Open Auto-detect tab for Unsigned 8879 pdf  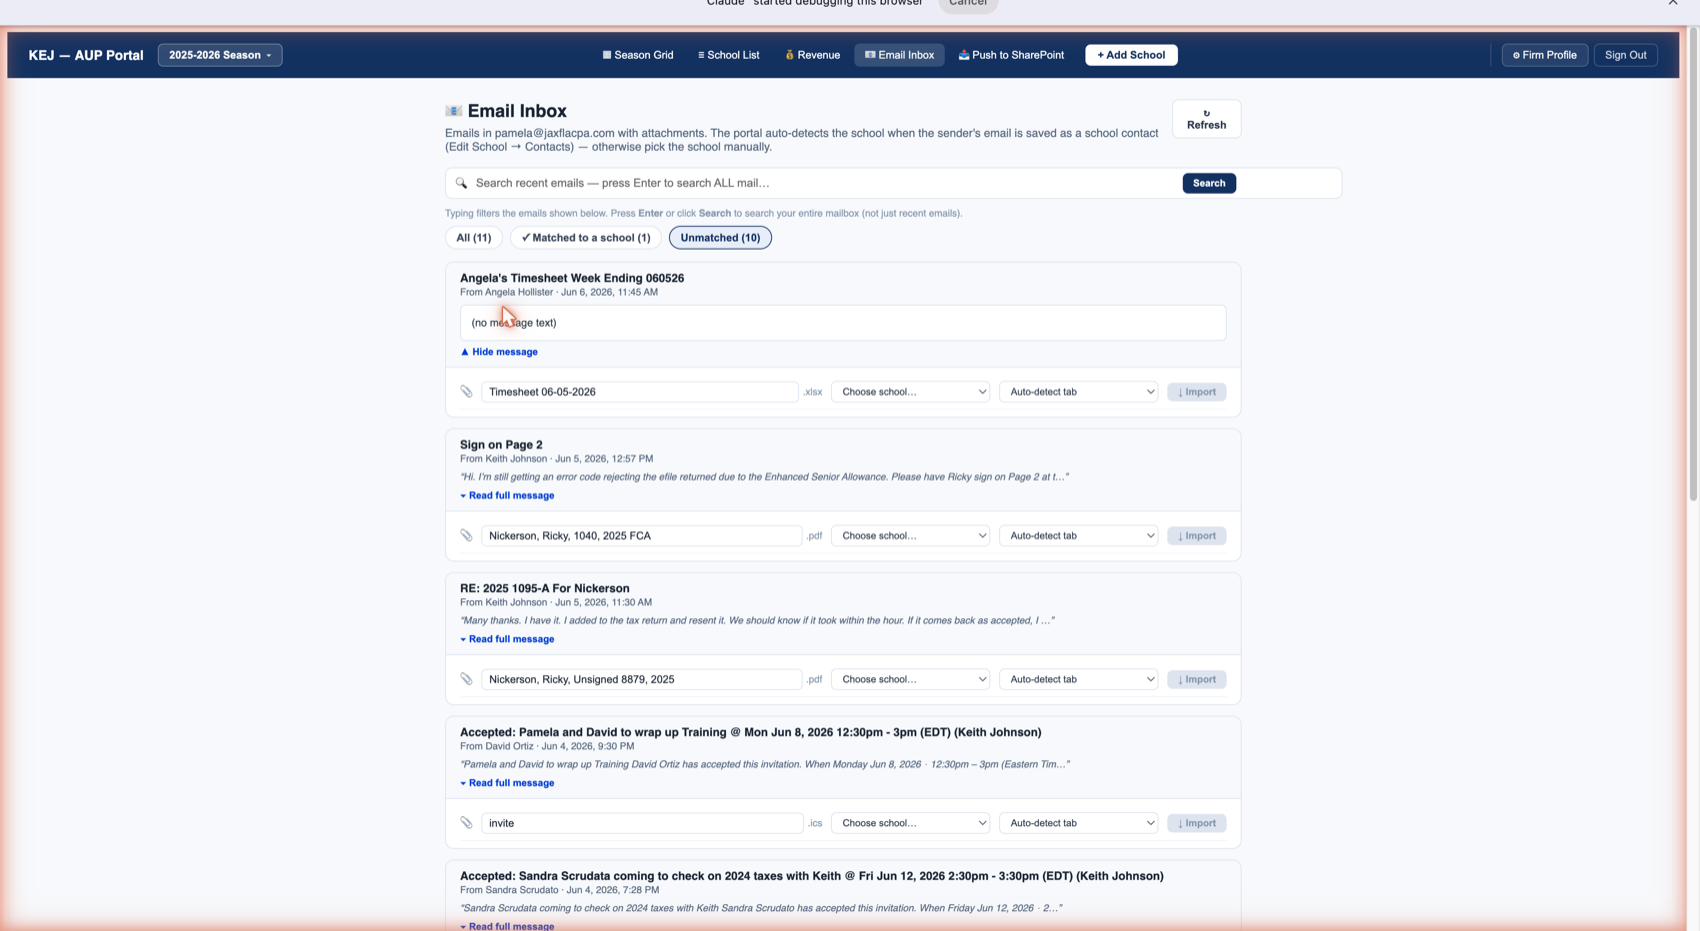1078,679
